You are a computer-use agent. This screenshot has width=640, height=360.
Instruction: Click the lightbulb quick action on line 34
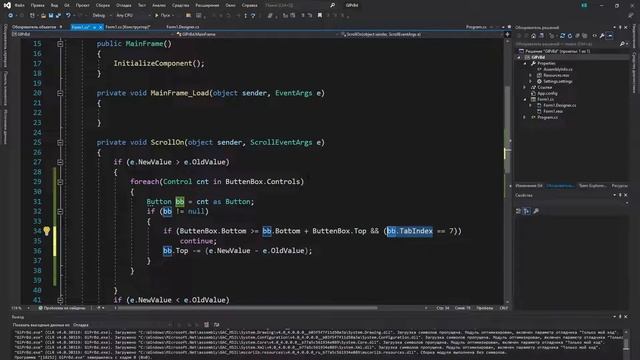(46, 231)
